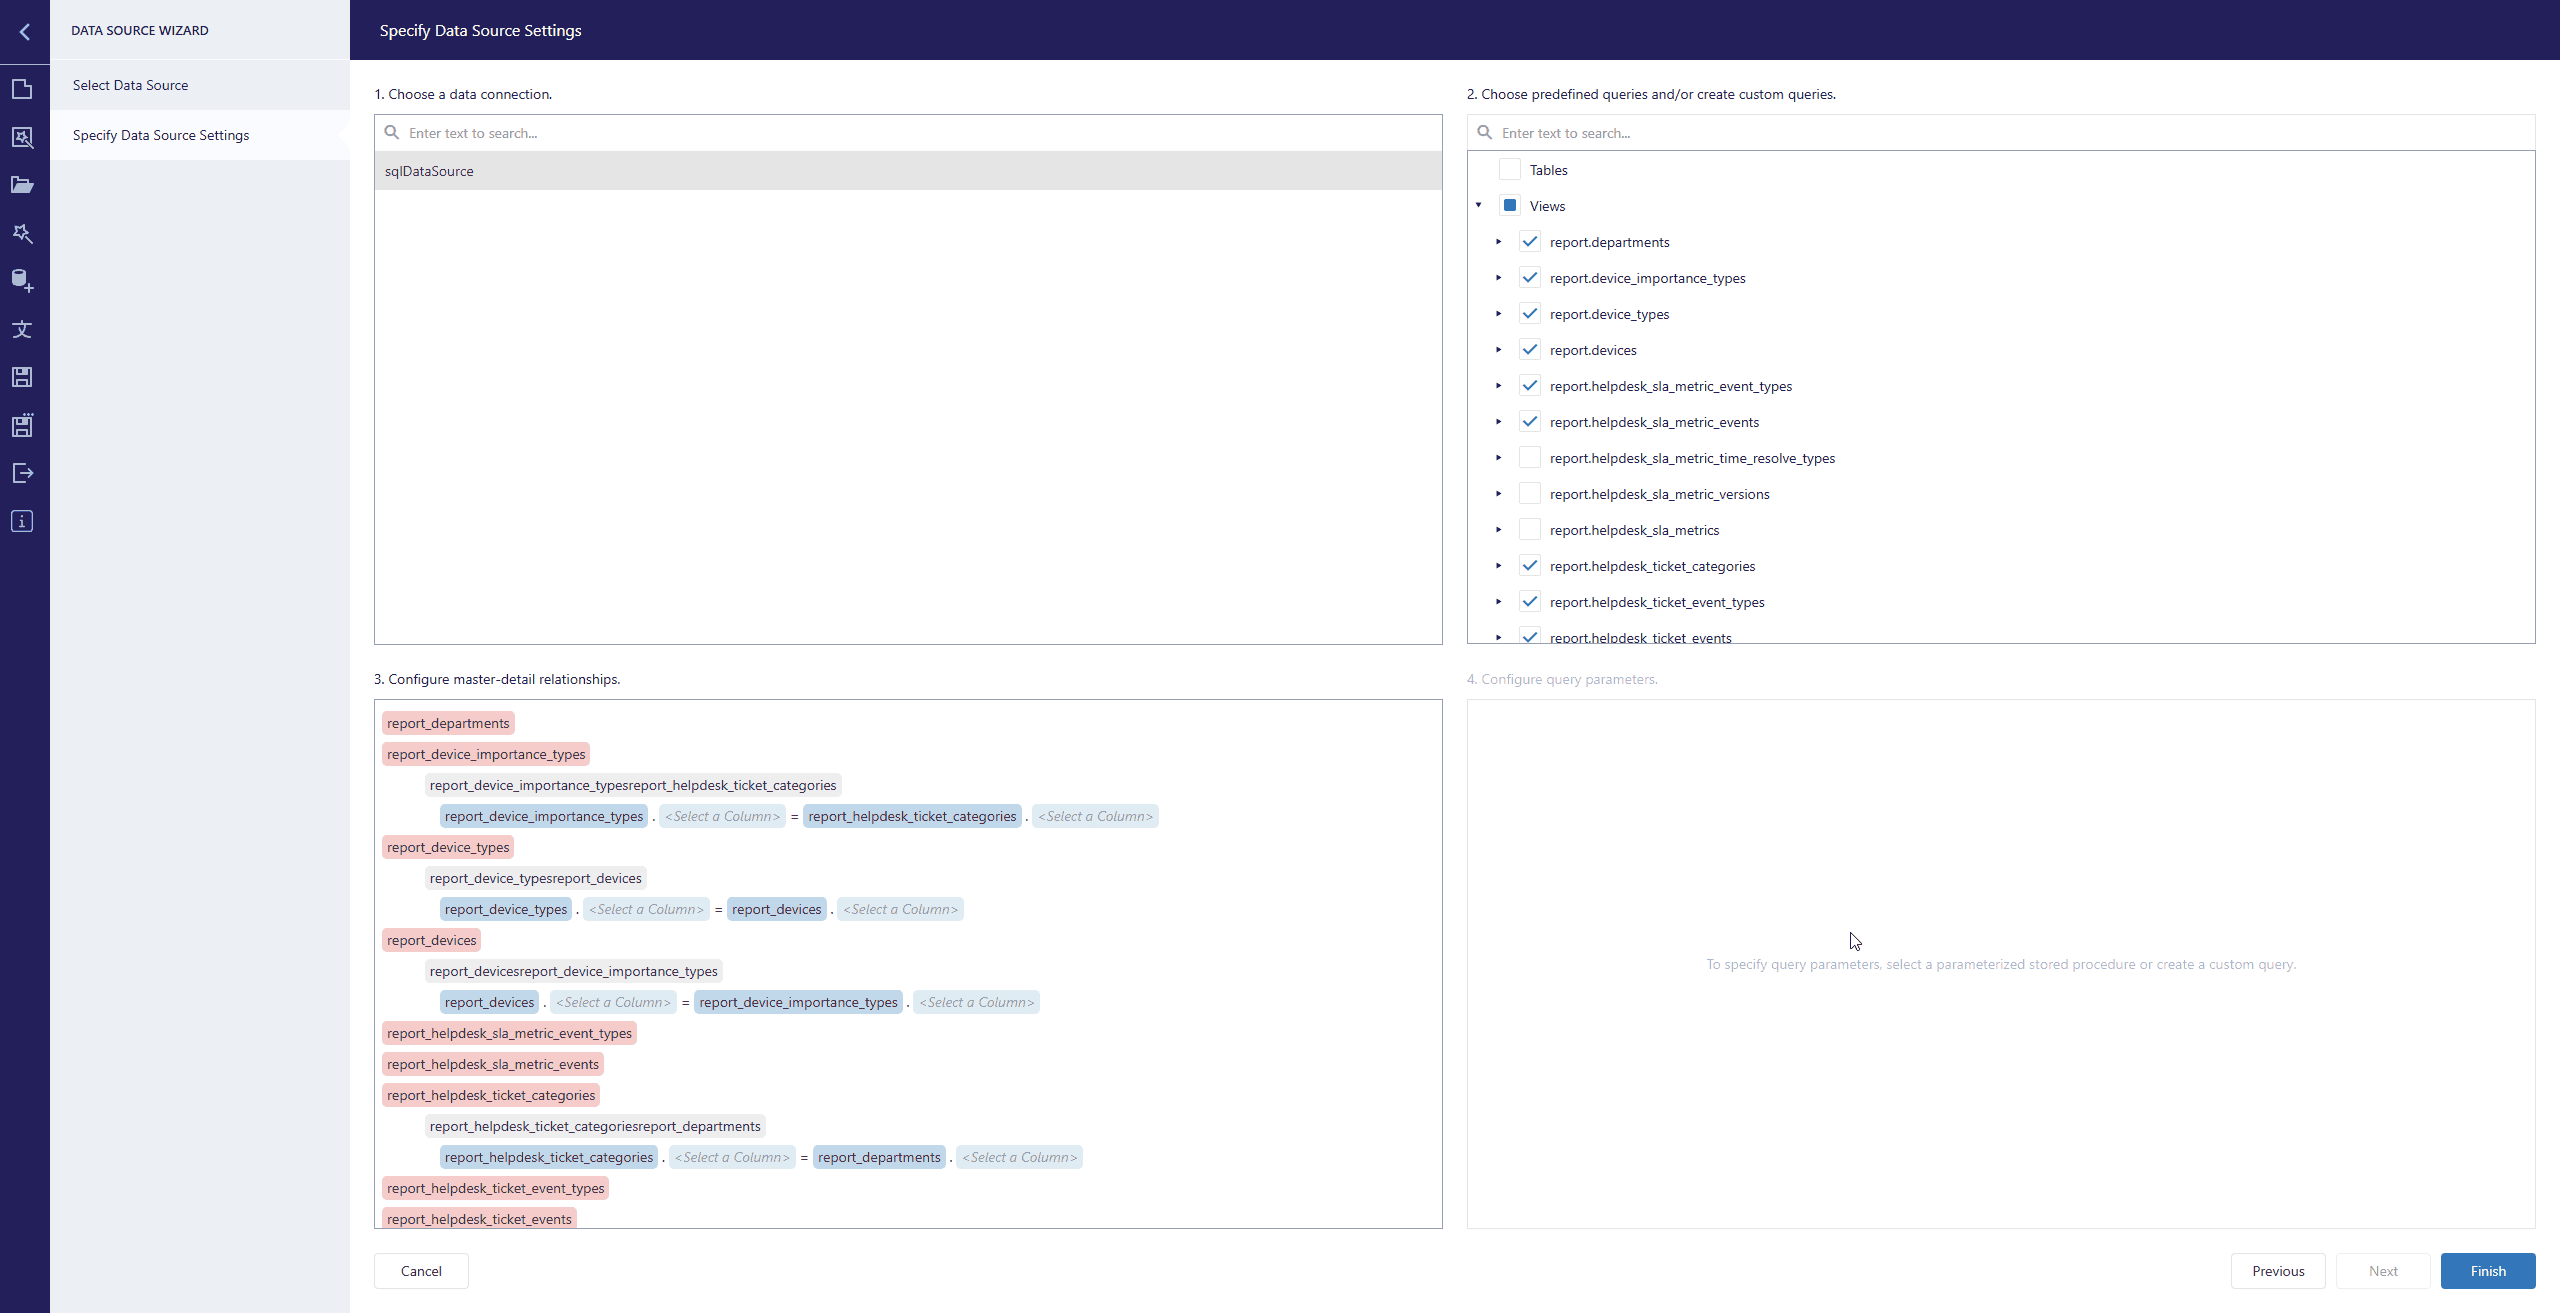Go to Select Data Source step

tap(130, 85)
